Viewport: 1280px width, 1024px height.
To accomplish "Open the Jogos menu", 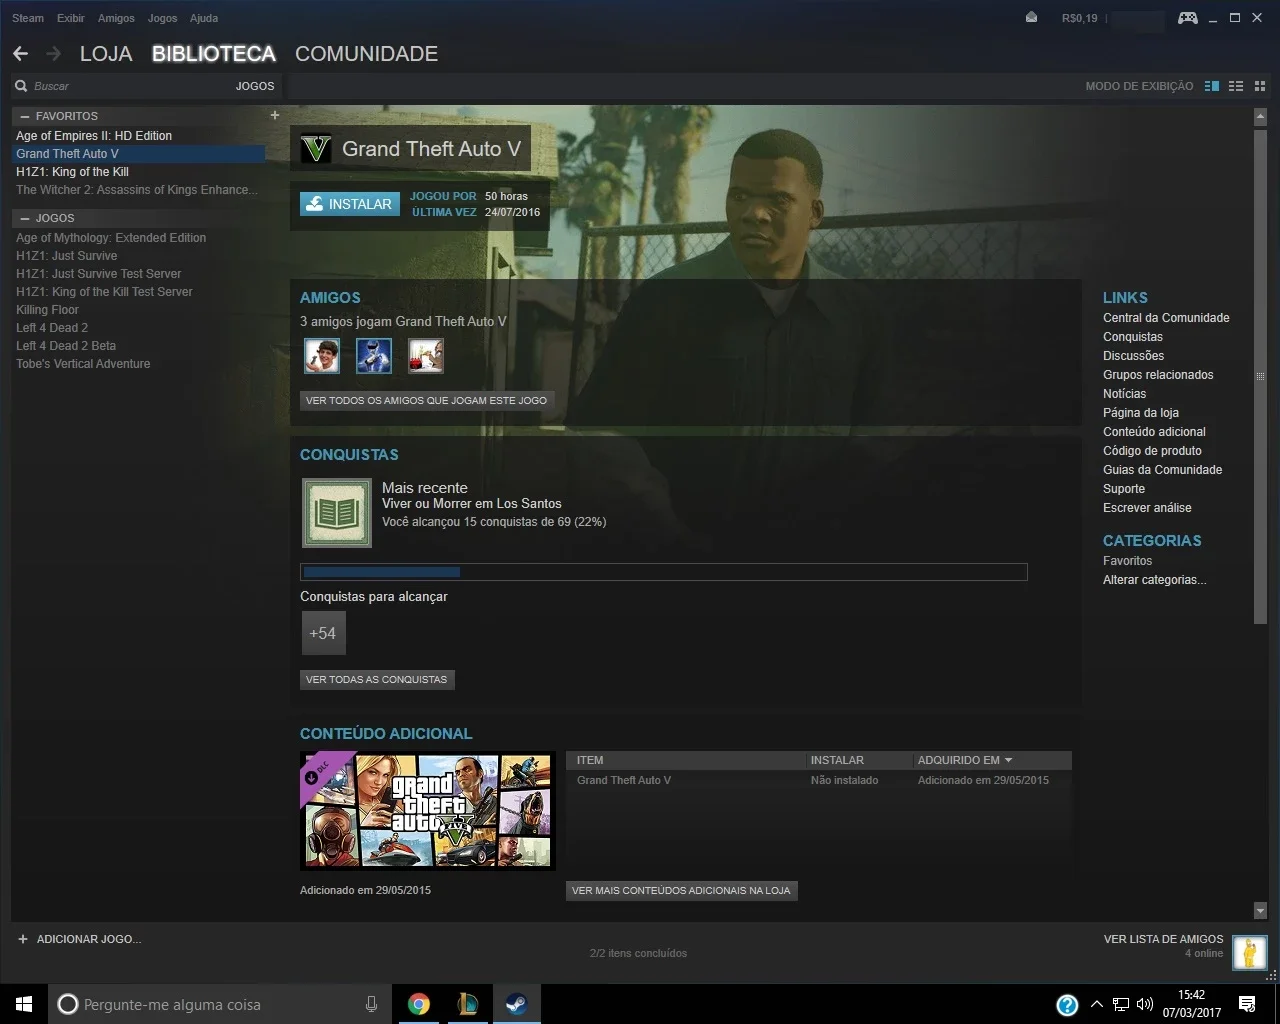I will click(x=162, y=18).
